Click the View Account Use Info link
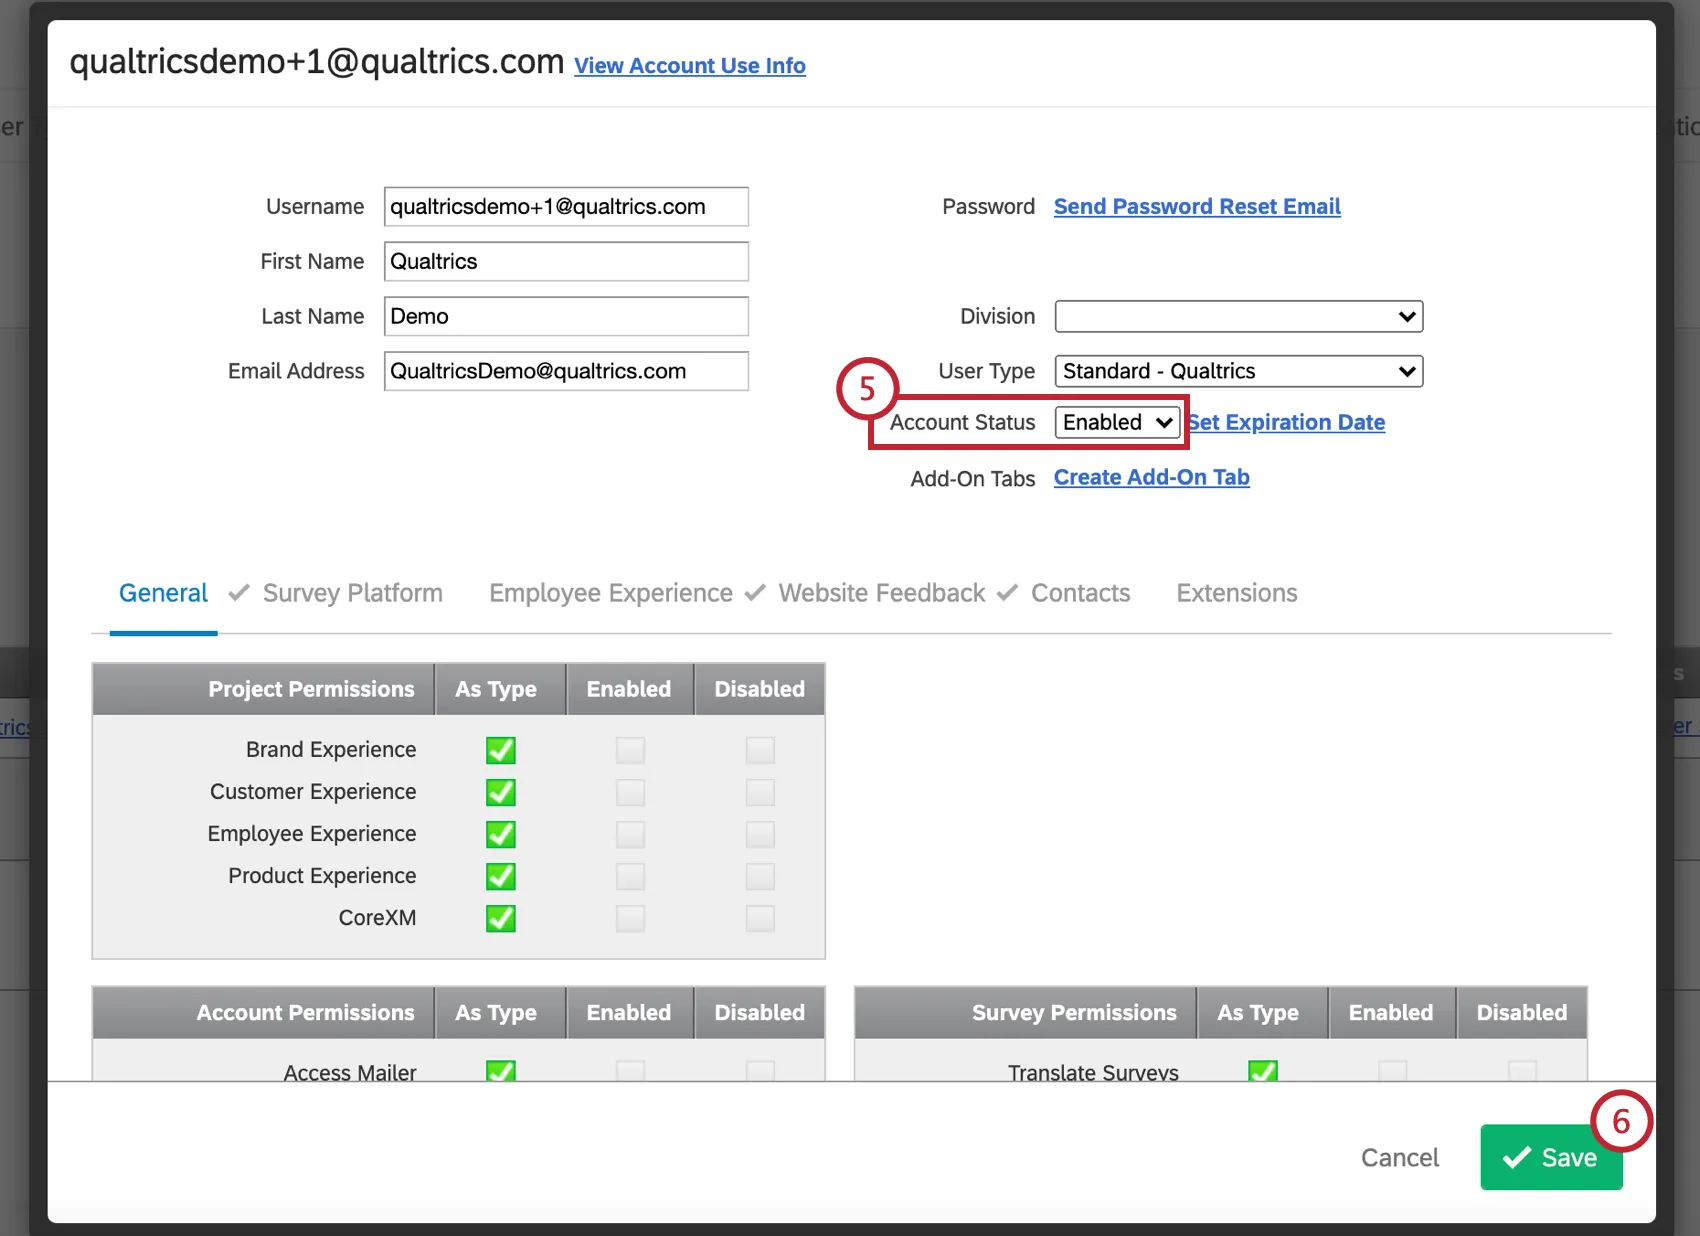The image size is (1700, 1236). [x=690, y=66]
